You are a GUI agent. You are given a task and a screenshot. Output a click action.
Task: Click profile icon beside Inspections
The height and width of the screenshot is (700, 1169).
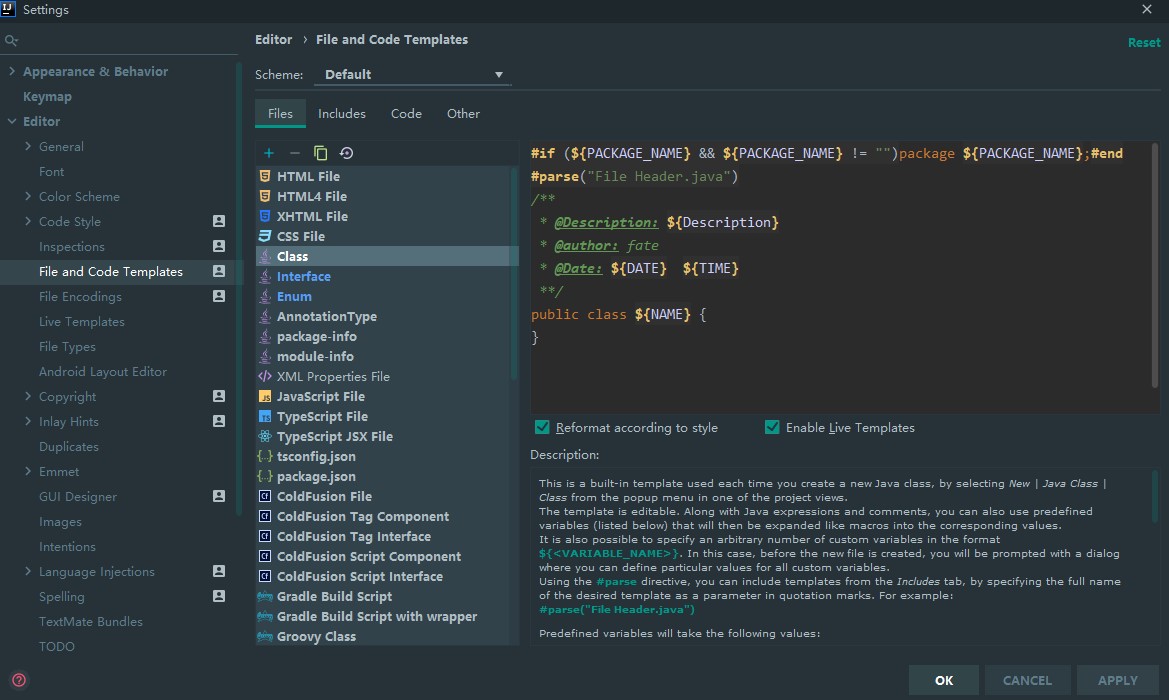click(218, 246)
